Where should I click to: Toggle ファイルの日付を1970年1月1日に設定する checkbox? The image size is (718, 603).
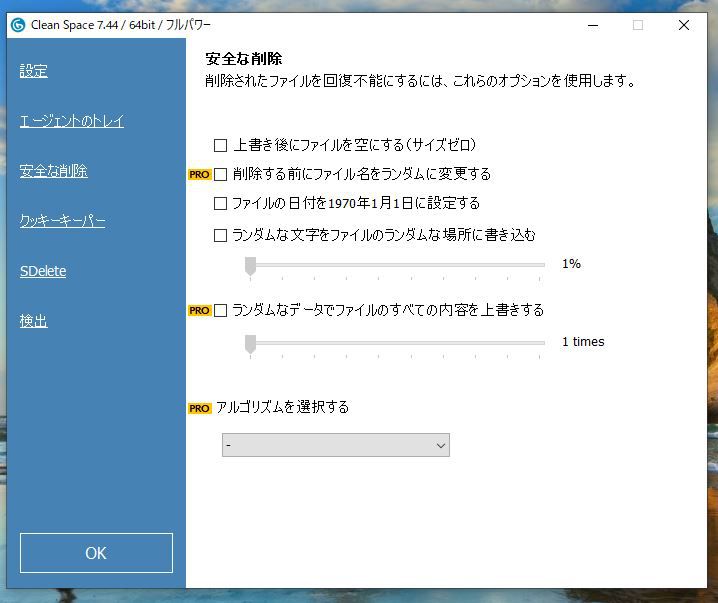[x=220, y=203]
